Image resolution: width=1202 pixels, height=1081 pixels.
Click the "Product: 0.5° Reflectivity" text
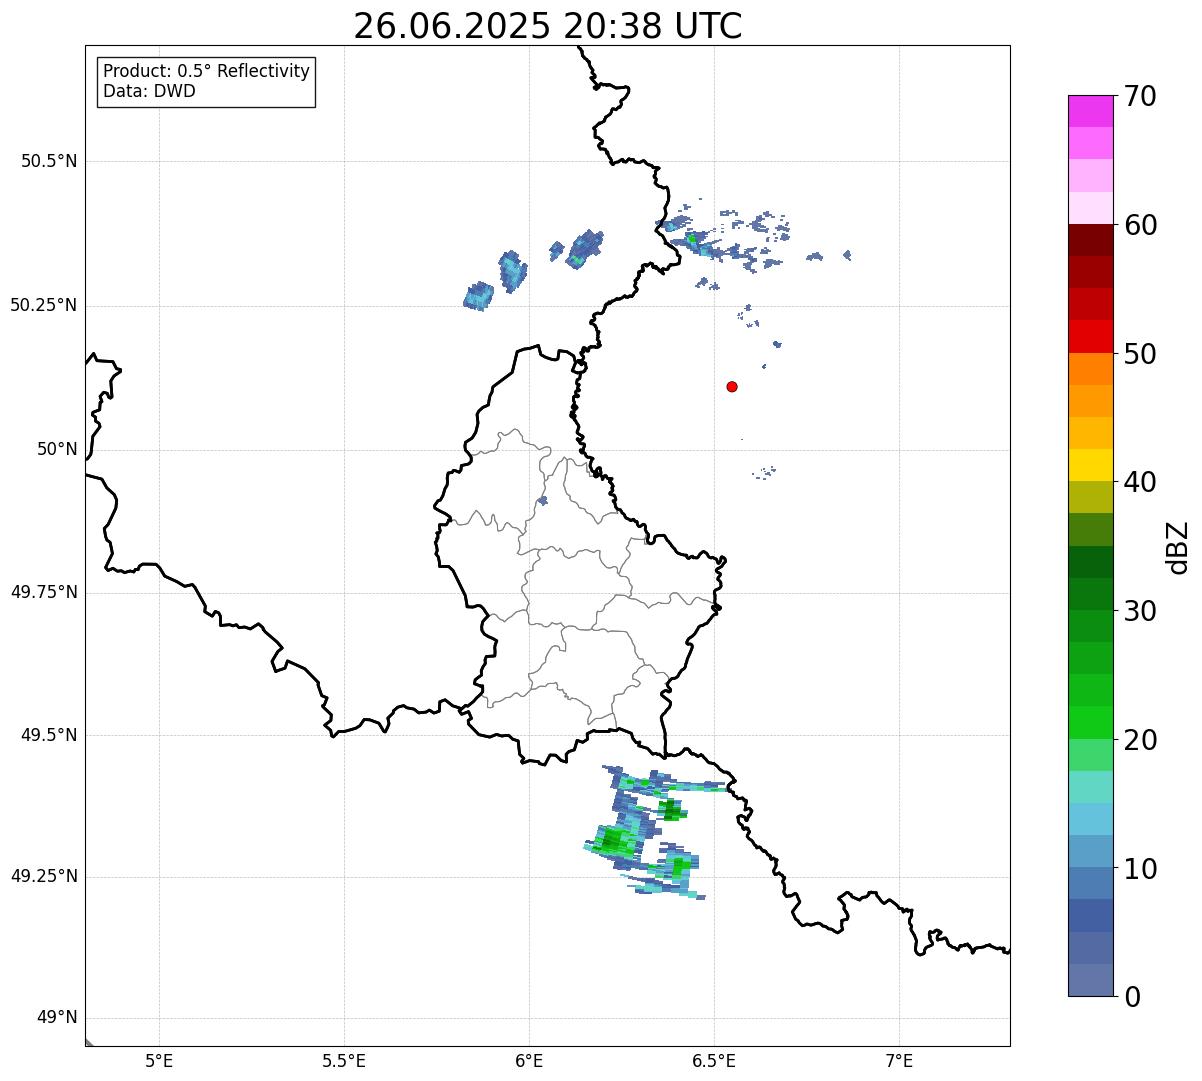(x=206, y=71)
